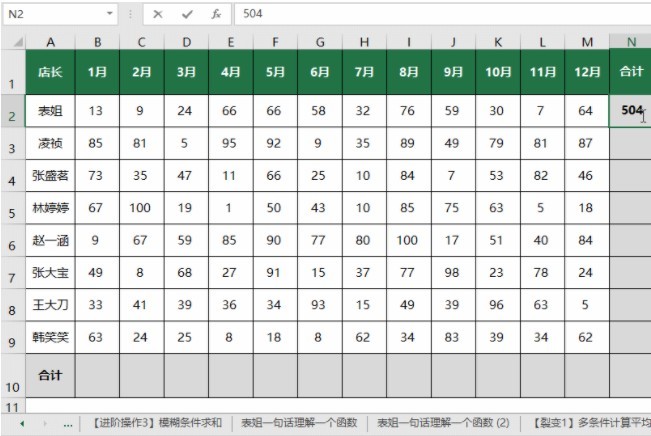Select the name cell 王大刀

51,305
